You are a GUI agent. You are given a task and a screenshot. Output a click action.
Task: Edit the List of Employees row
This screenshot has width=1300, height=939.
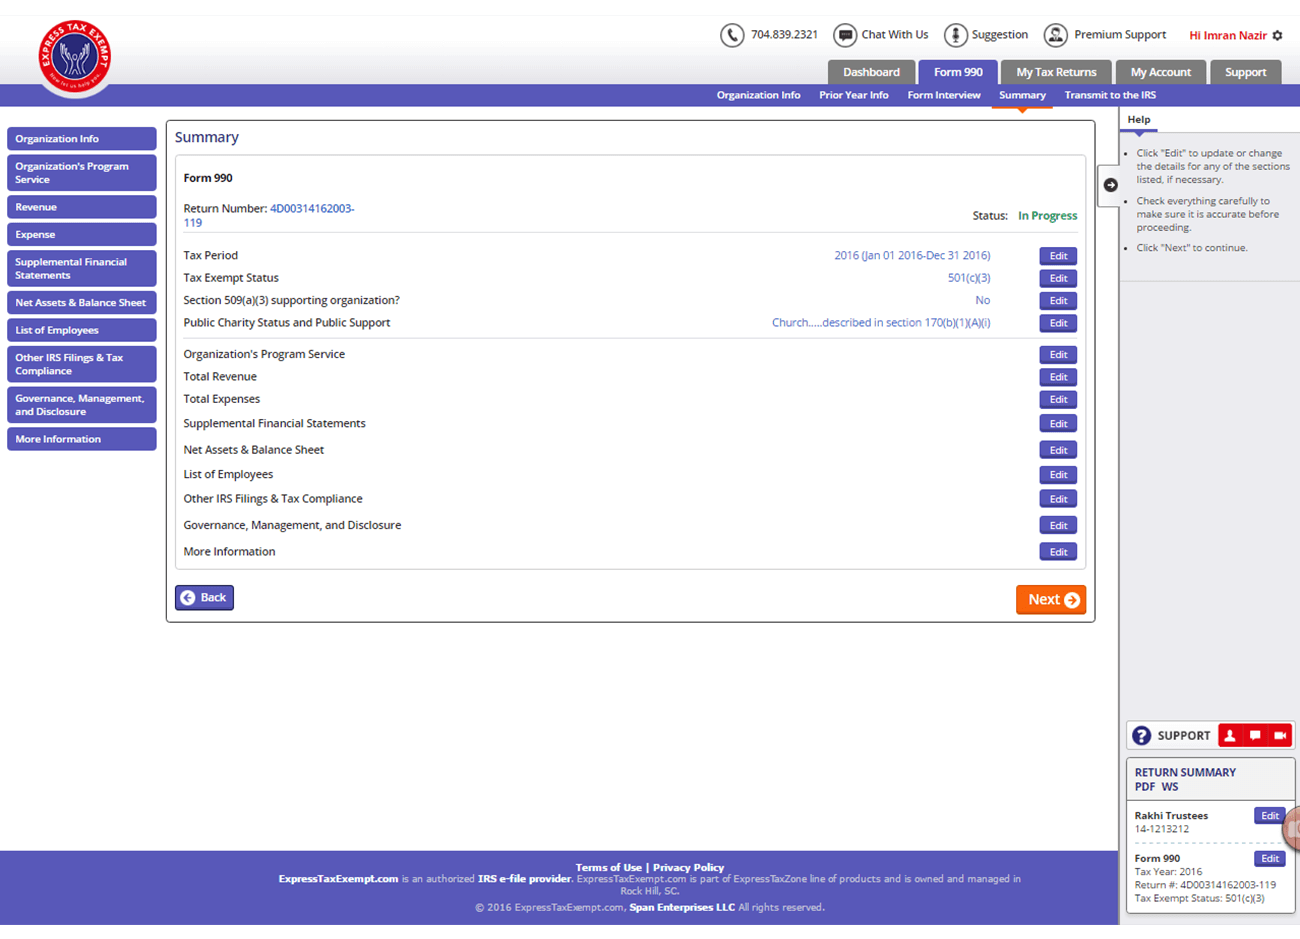[1058, 475]
